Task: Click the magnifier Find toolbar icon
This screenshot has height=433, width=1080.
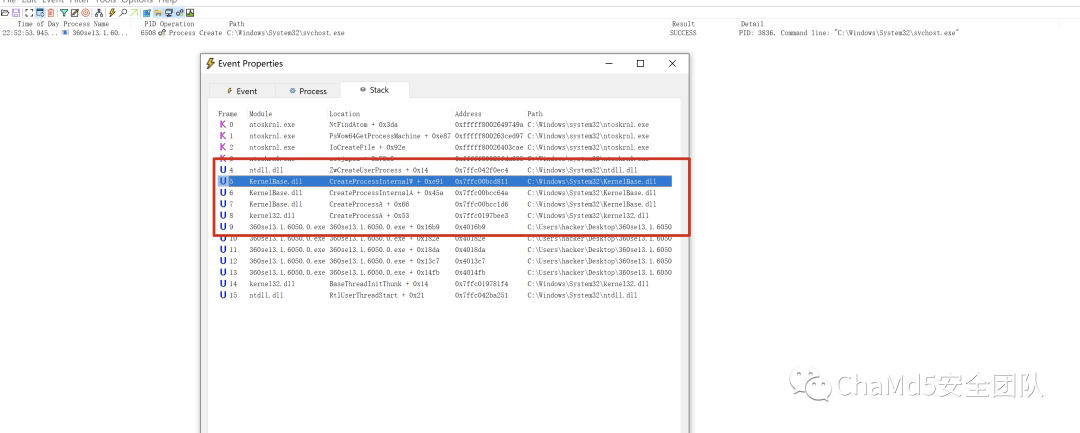Action: point(123,13)
